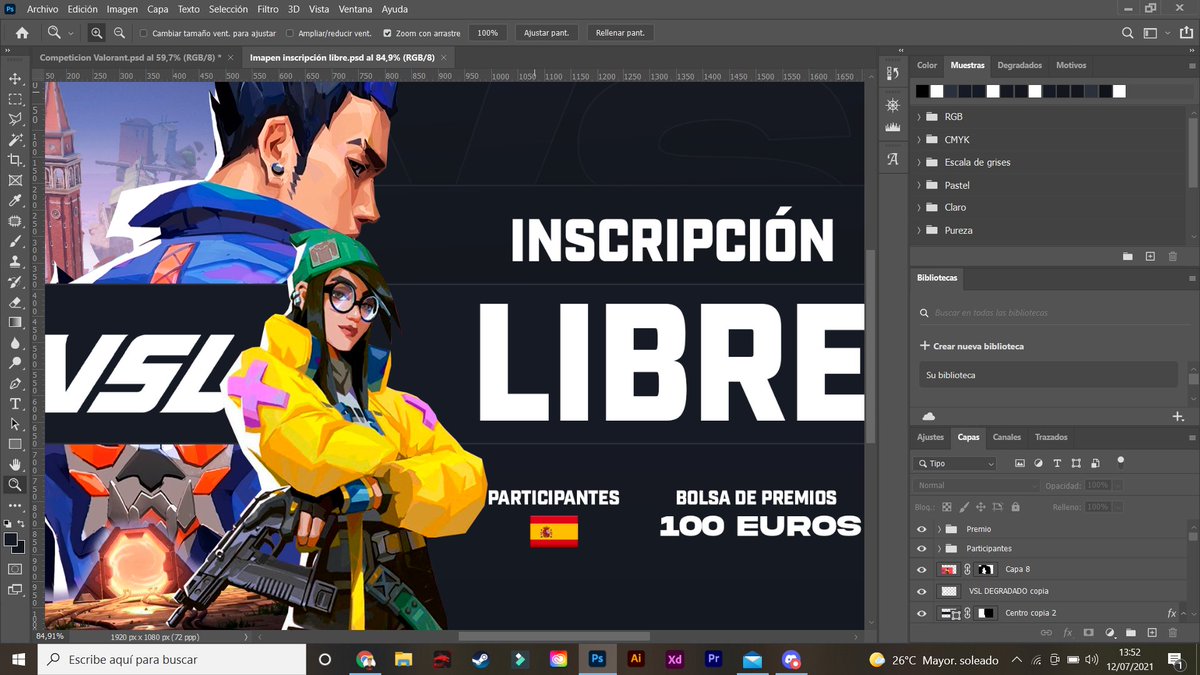The width and height of the screenshot is (1200, 675).
Task: Open the Glyphs panel icon
Action: [893, 159]
